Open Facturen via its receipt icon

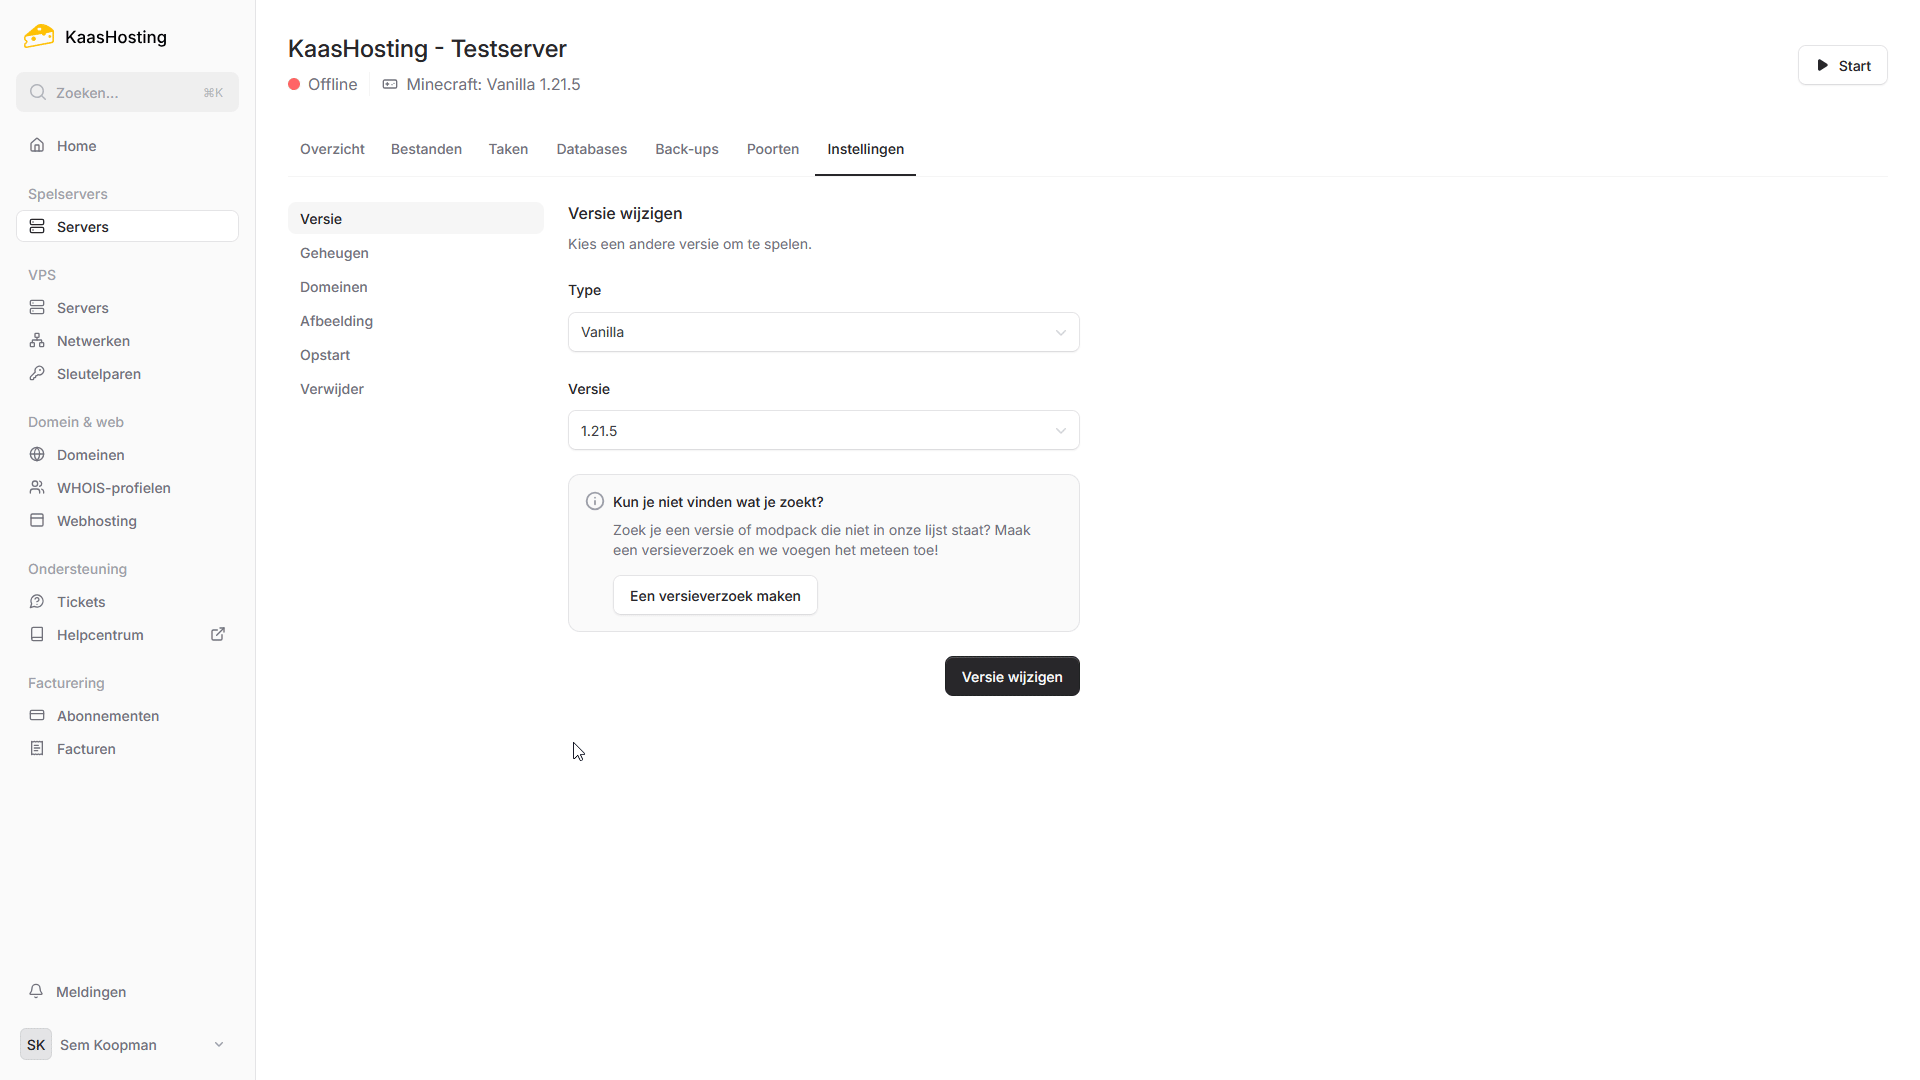[x=37, y=749]
